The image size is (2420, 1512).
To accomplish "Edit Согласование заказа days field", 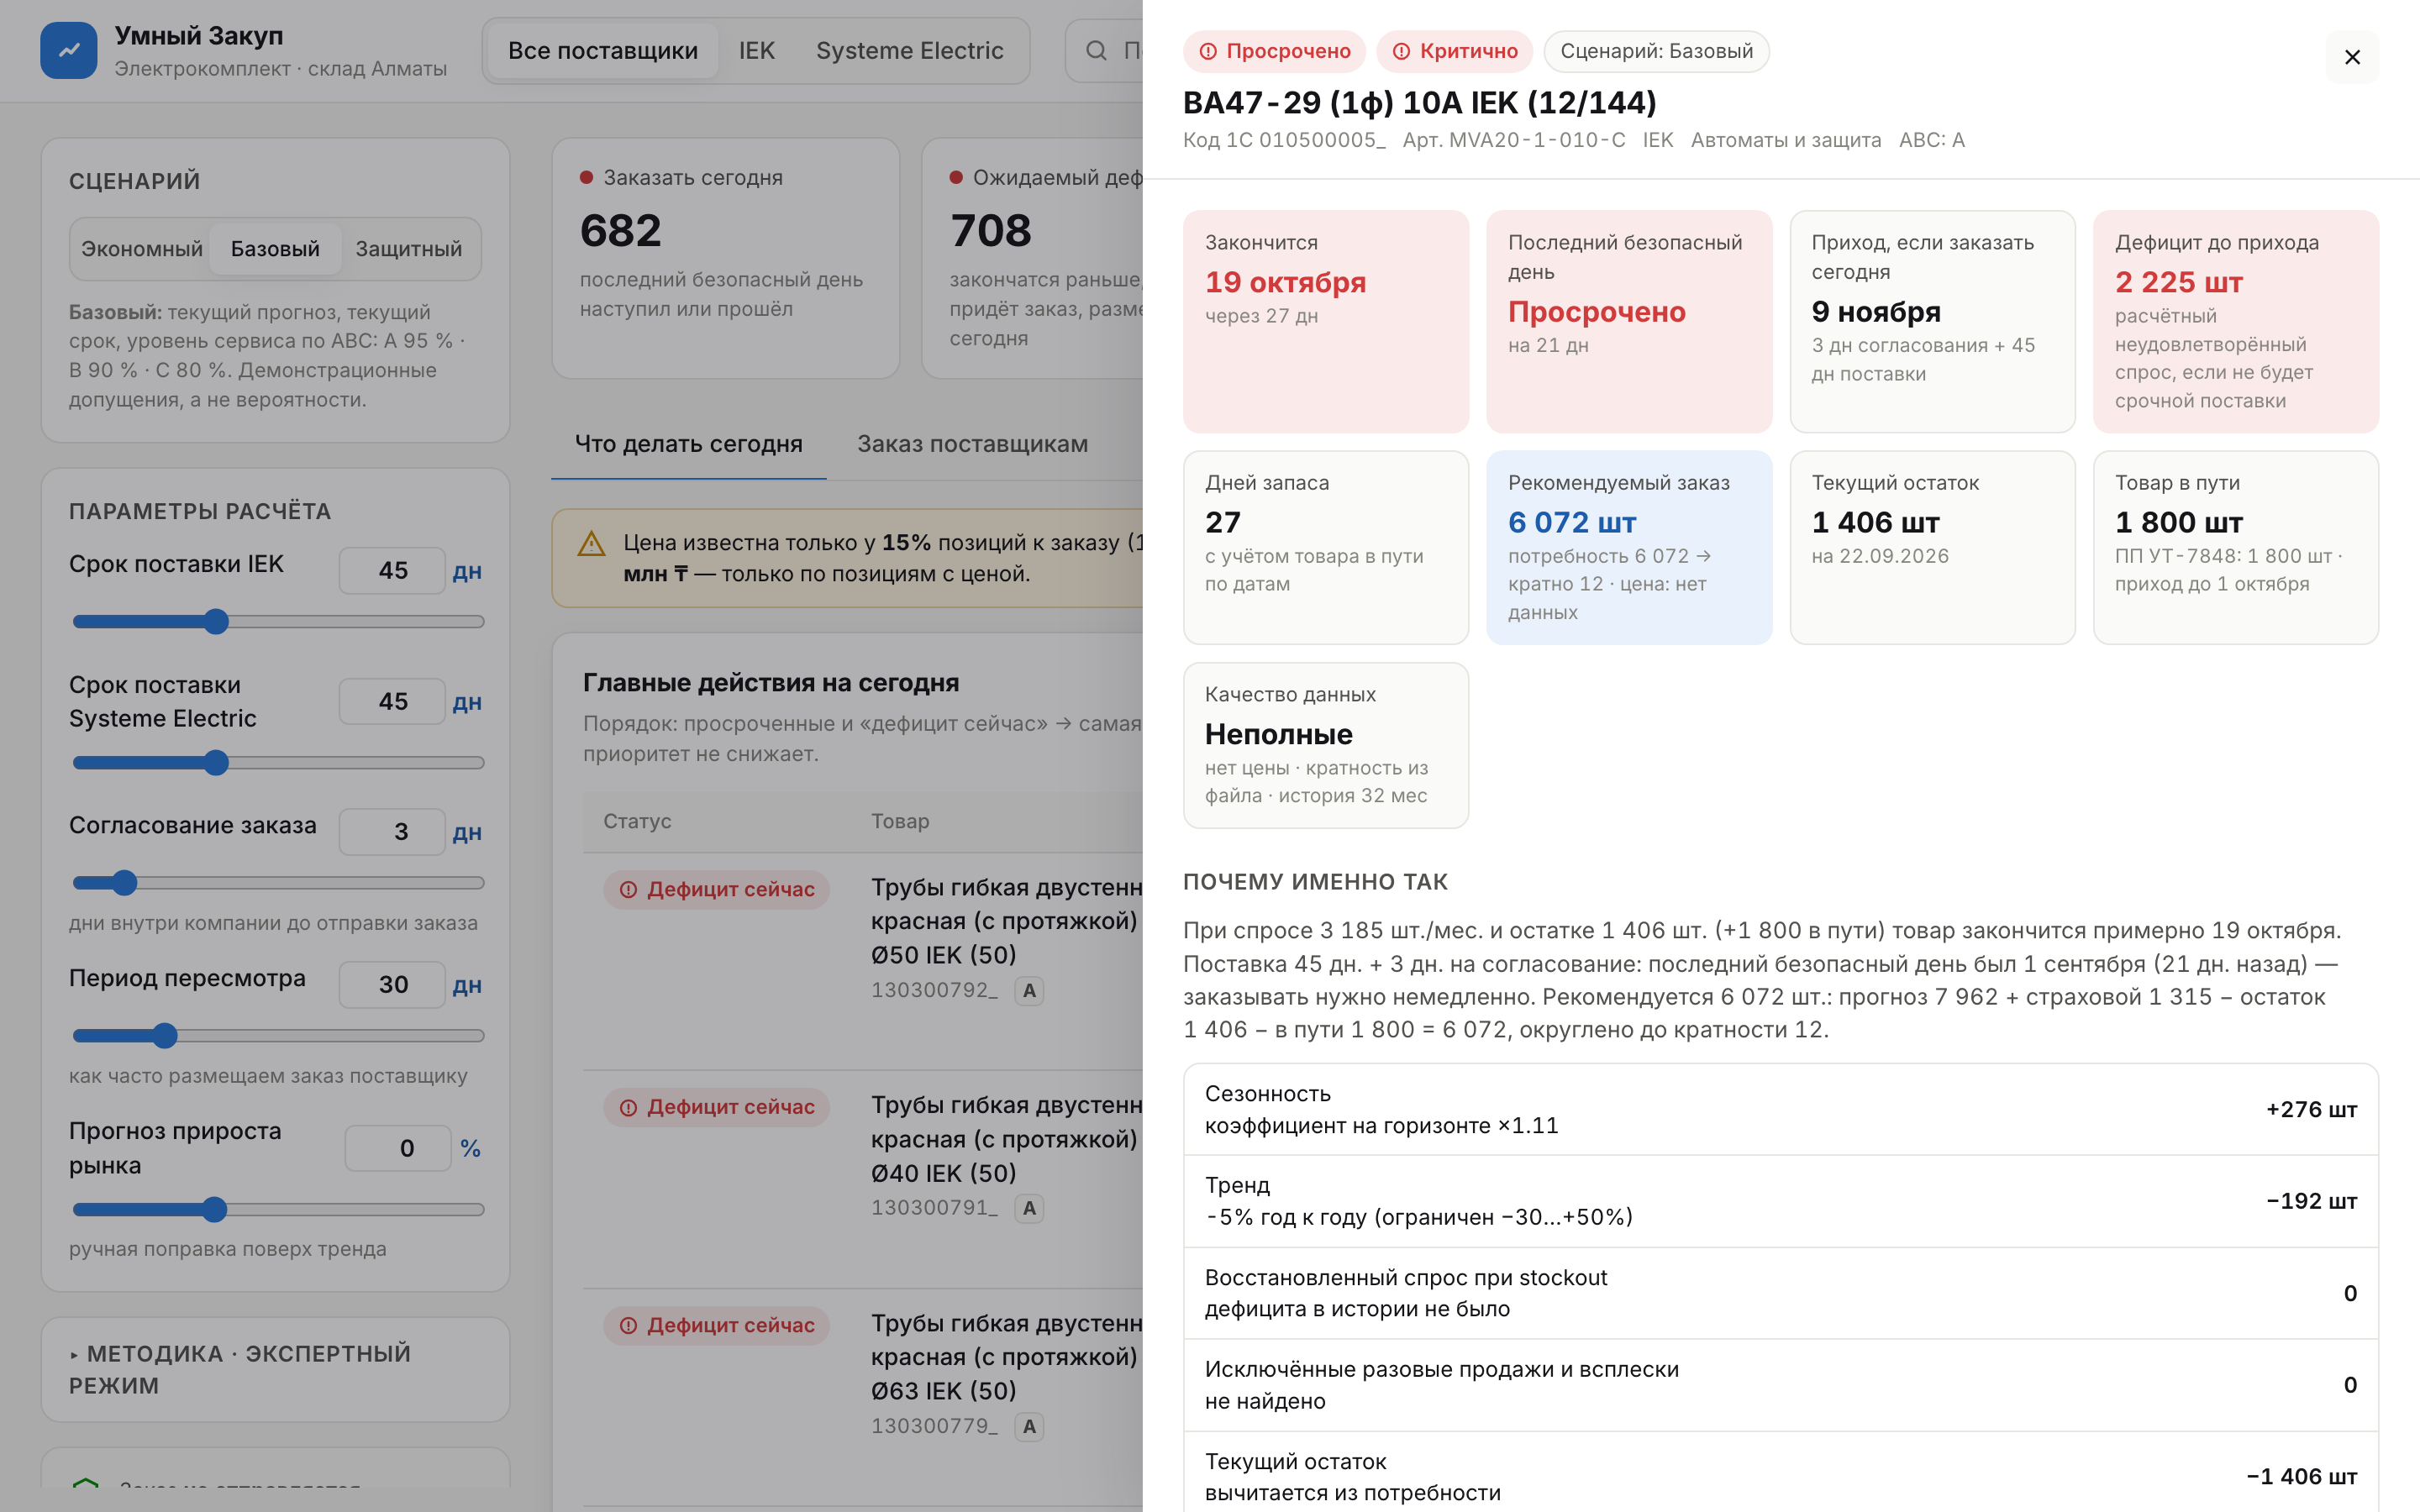I will (x=392, y=832).
